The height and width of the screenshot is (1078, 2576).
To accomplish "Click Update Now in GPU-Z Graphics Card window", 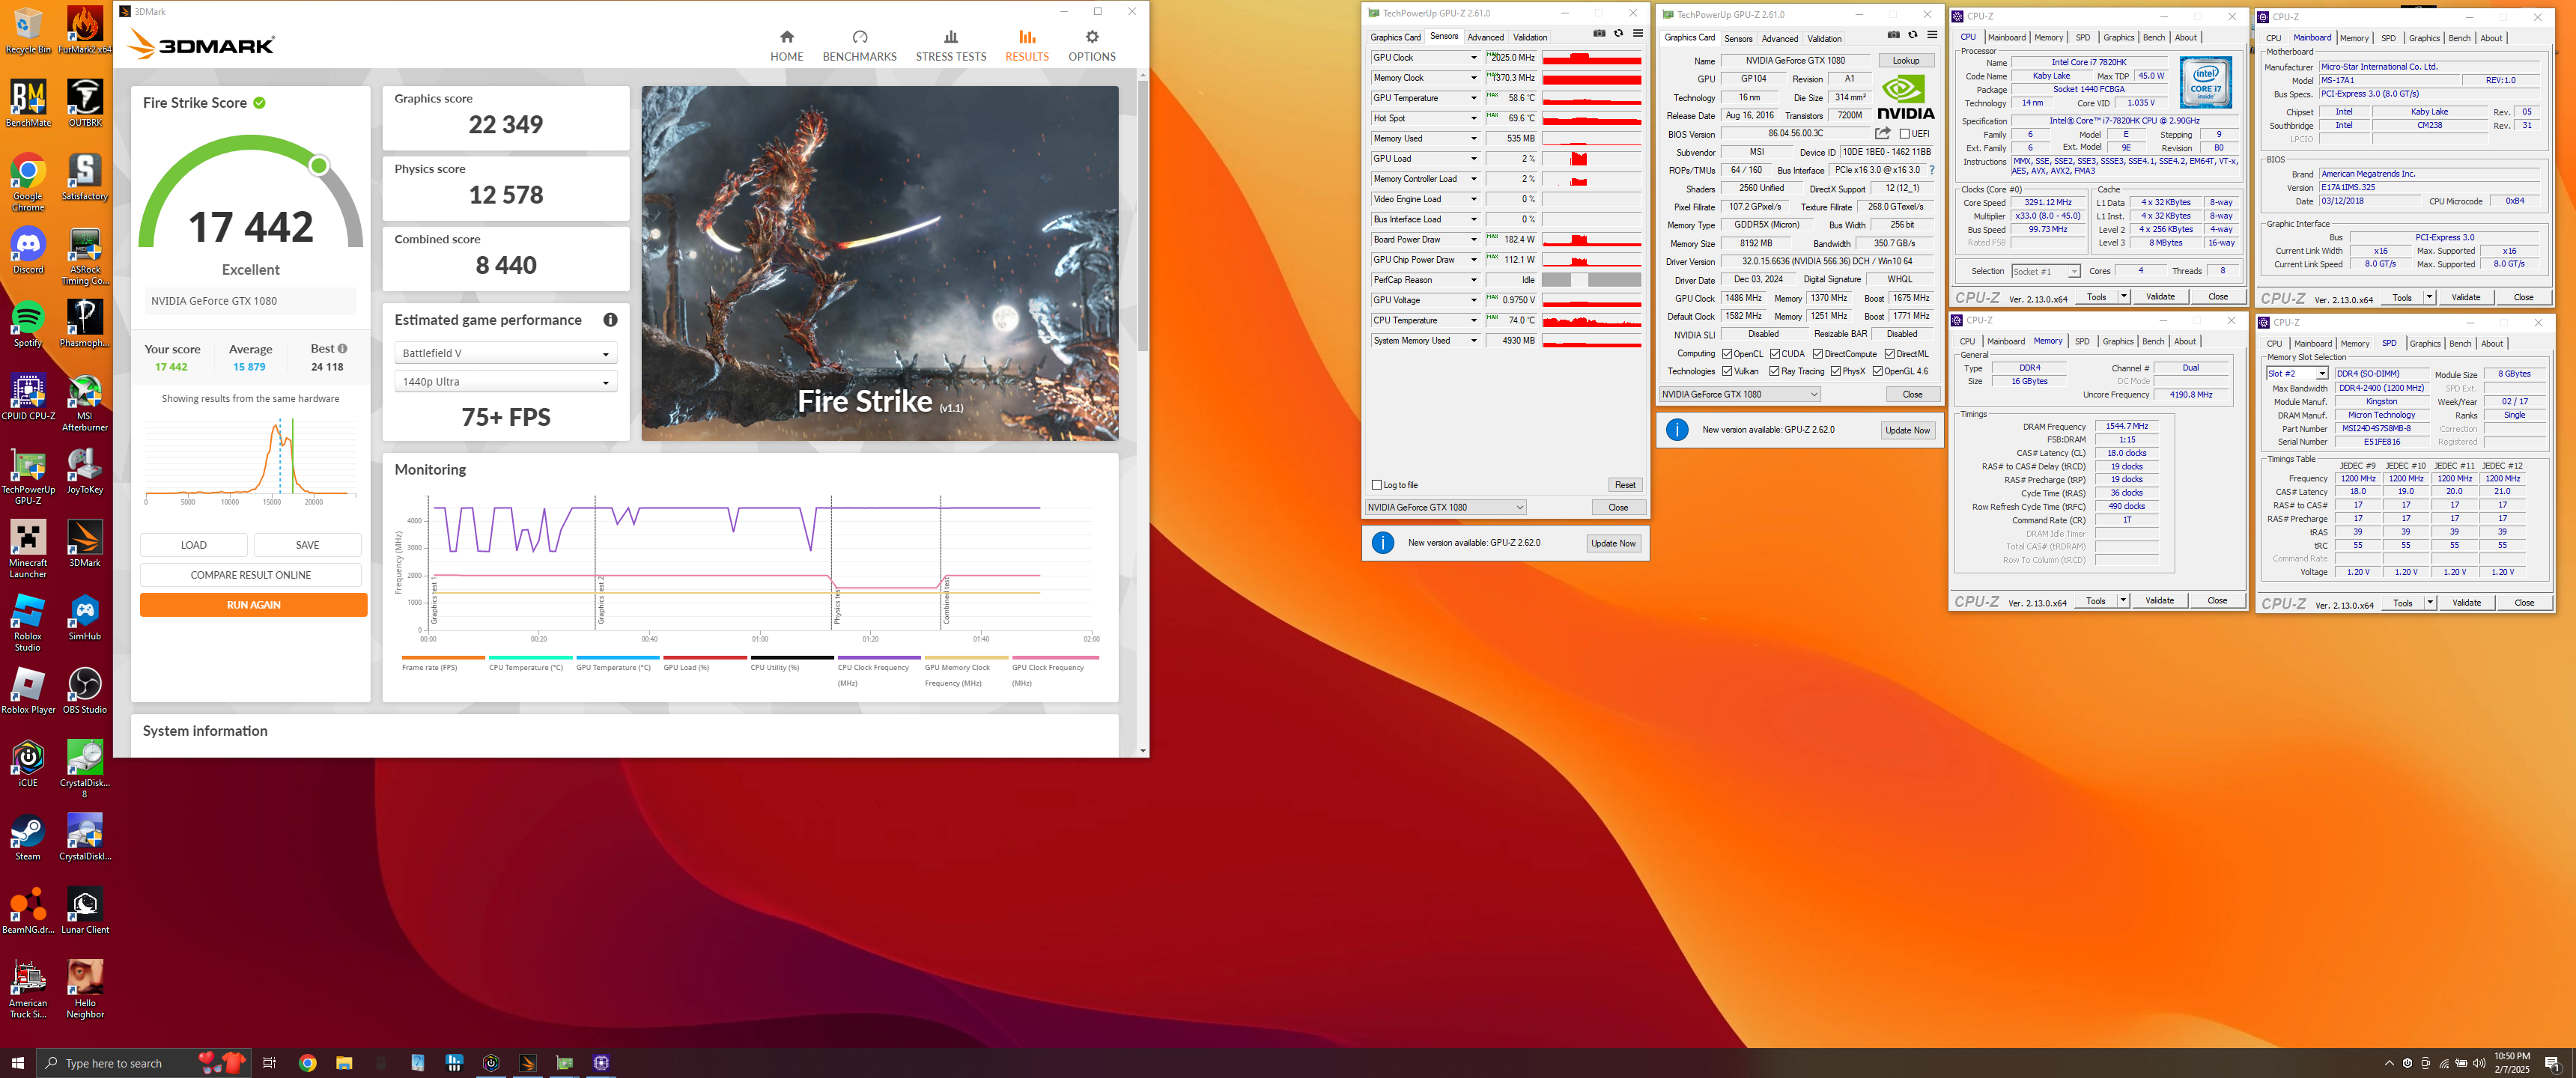I will 1907,430.
